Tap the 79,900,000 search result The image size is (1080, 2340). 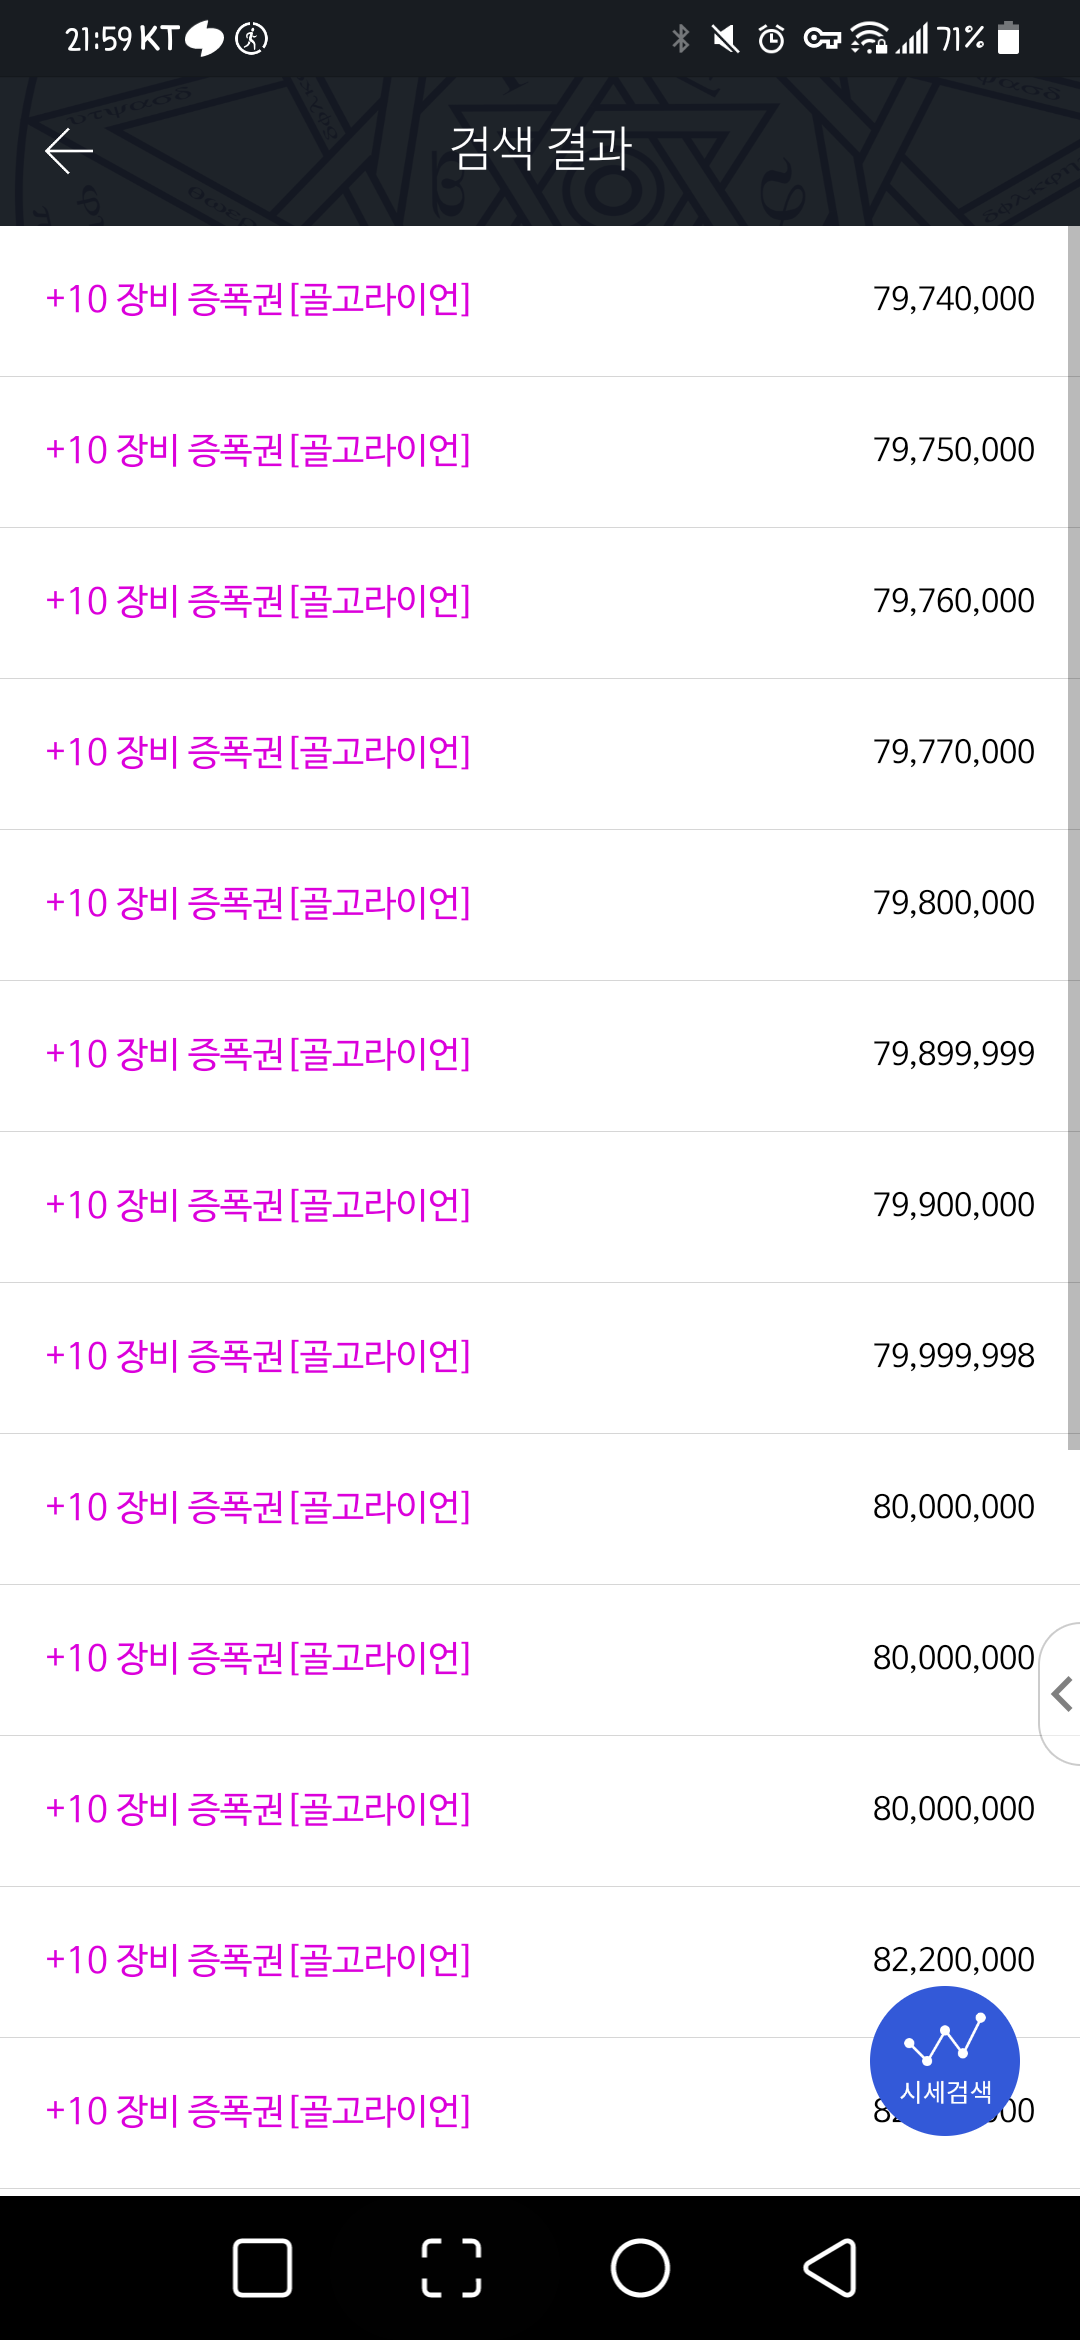click(540, 1206)
